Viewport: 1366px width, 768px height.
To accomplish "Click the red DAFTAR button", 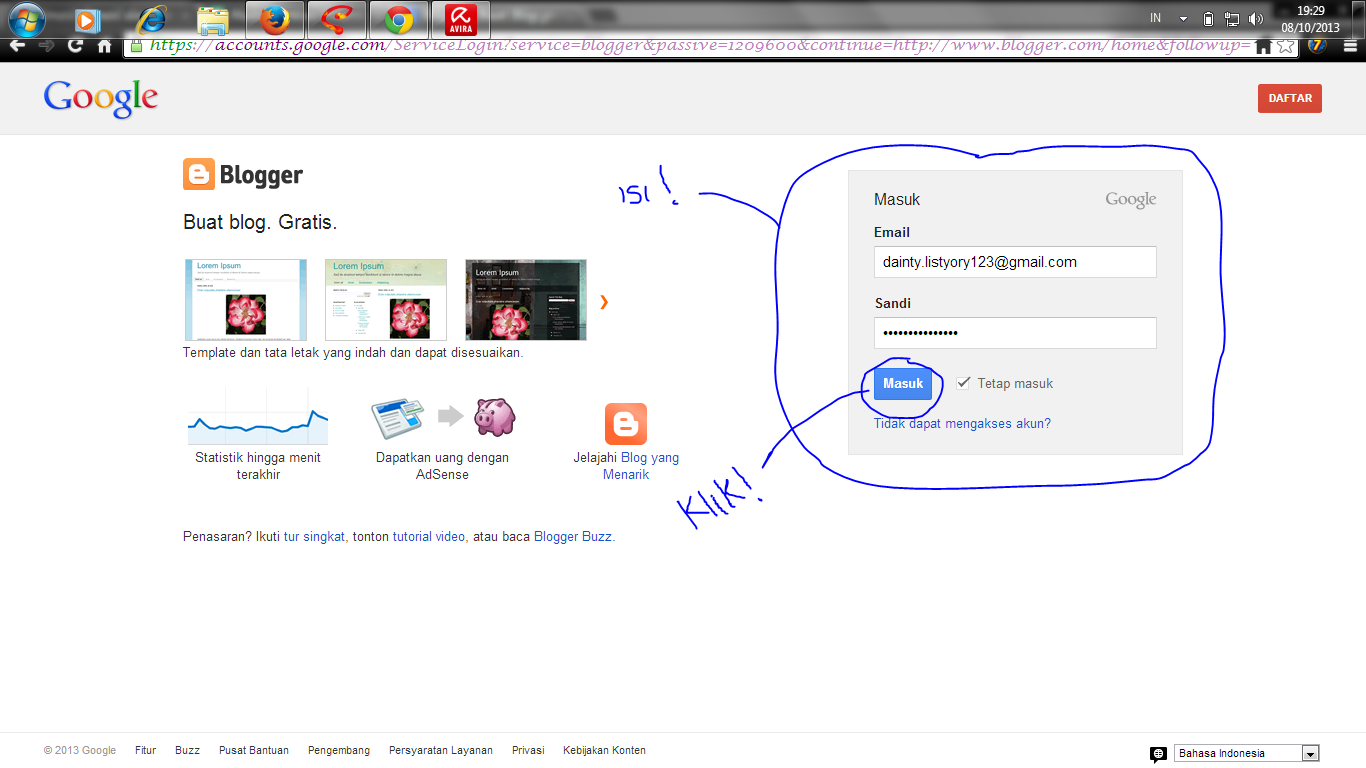I will pyautogui.click(x=1290, y=98).
